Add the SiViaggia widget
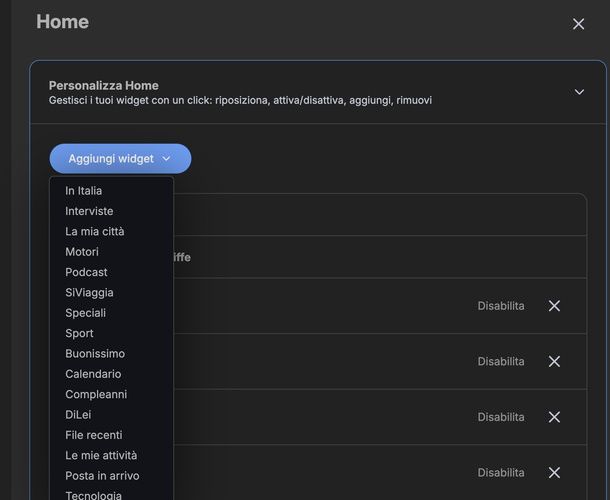Screen dimensions: 610x500 pyautogui.click(x=89, y=293)
